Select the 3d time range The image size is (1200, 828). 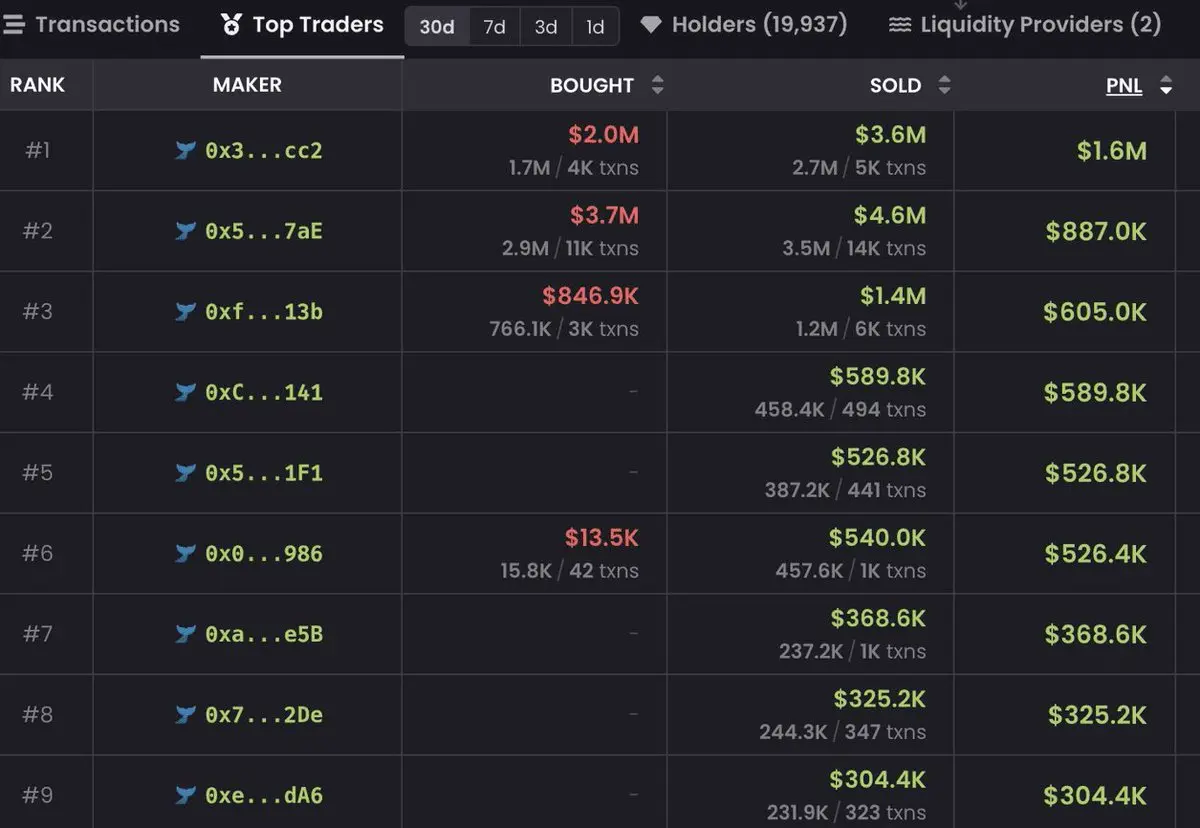click(x=546, y=27)
